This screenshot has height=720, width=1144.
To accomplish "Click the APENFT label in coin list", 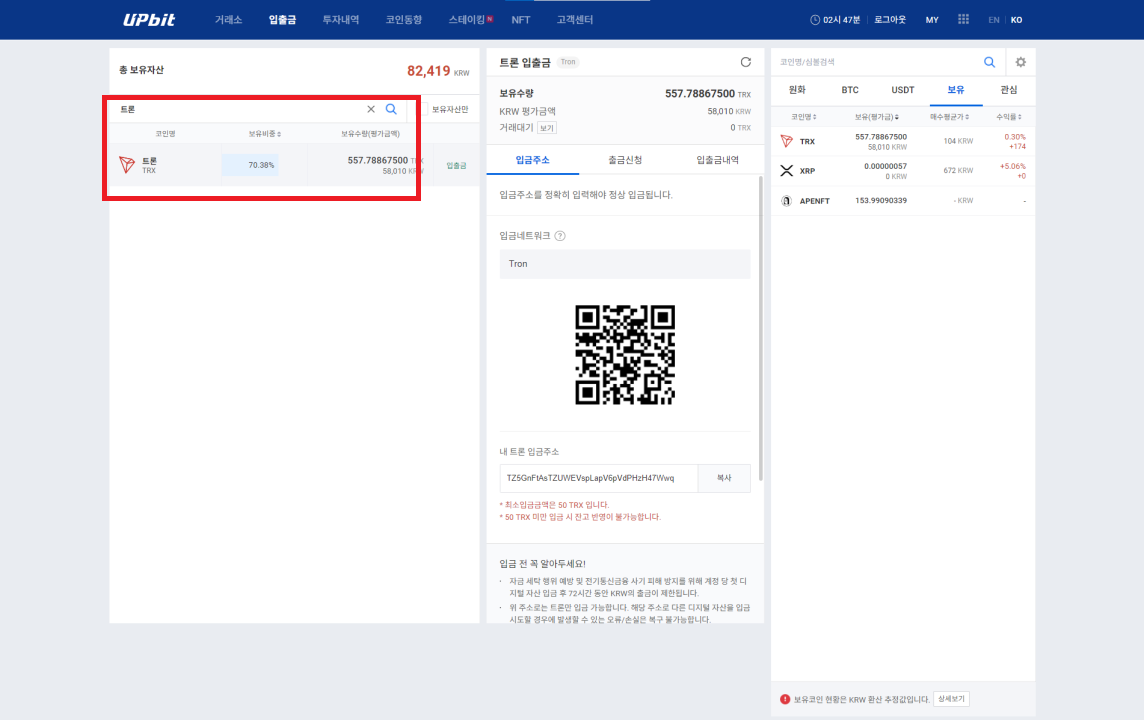I will click(814, 201).
